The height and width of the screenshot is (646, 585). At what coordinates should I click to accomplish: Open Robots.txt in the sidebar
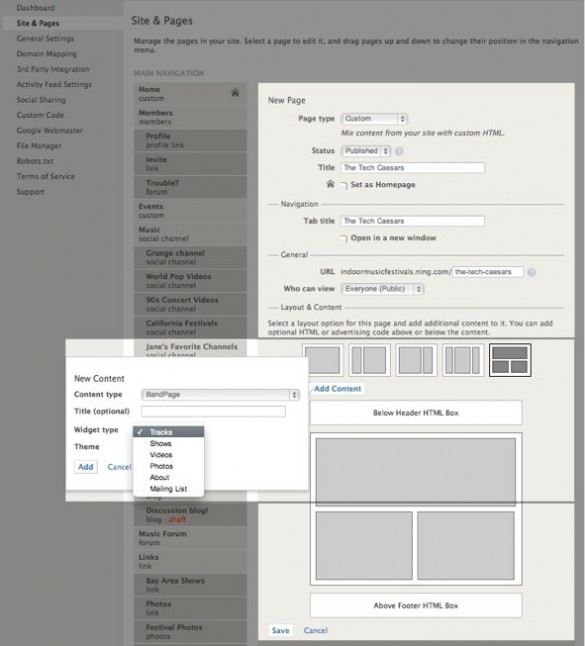click(x=35, y=161)
